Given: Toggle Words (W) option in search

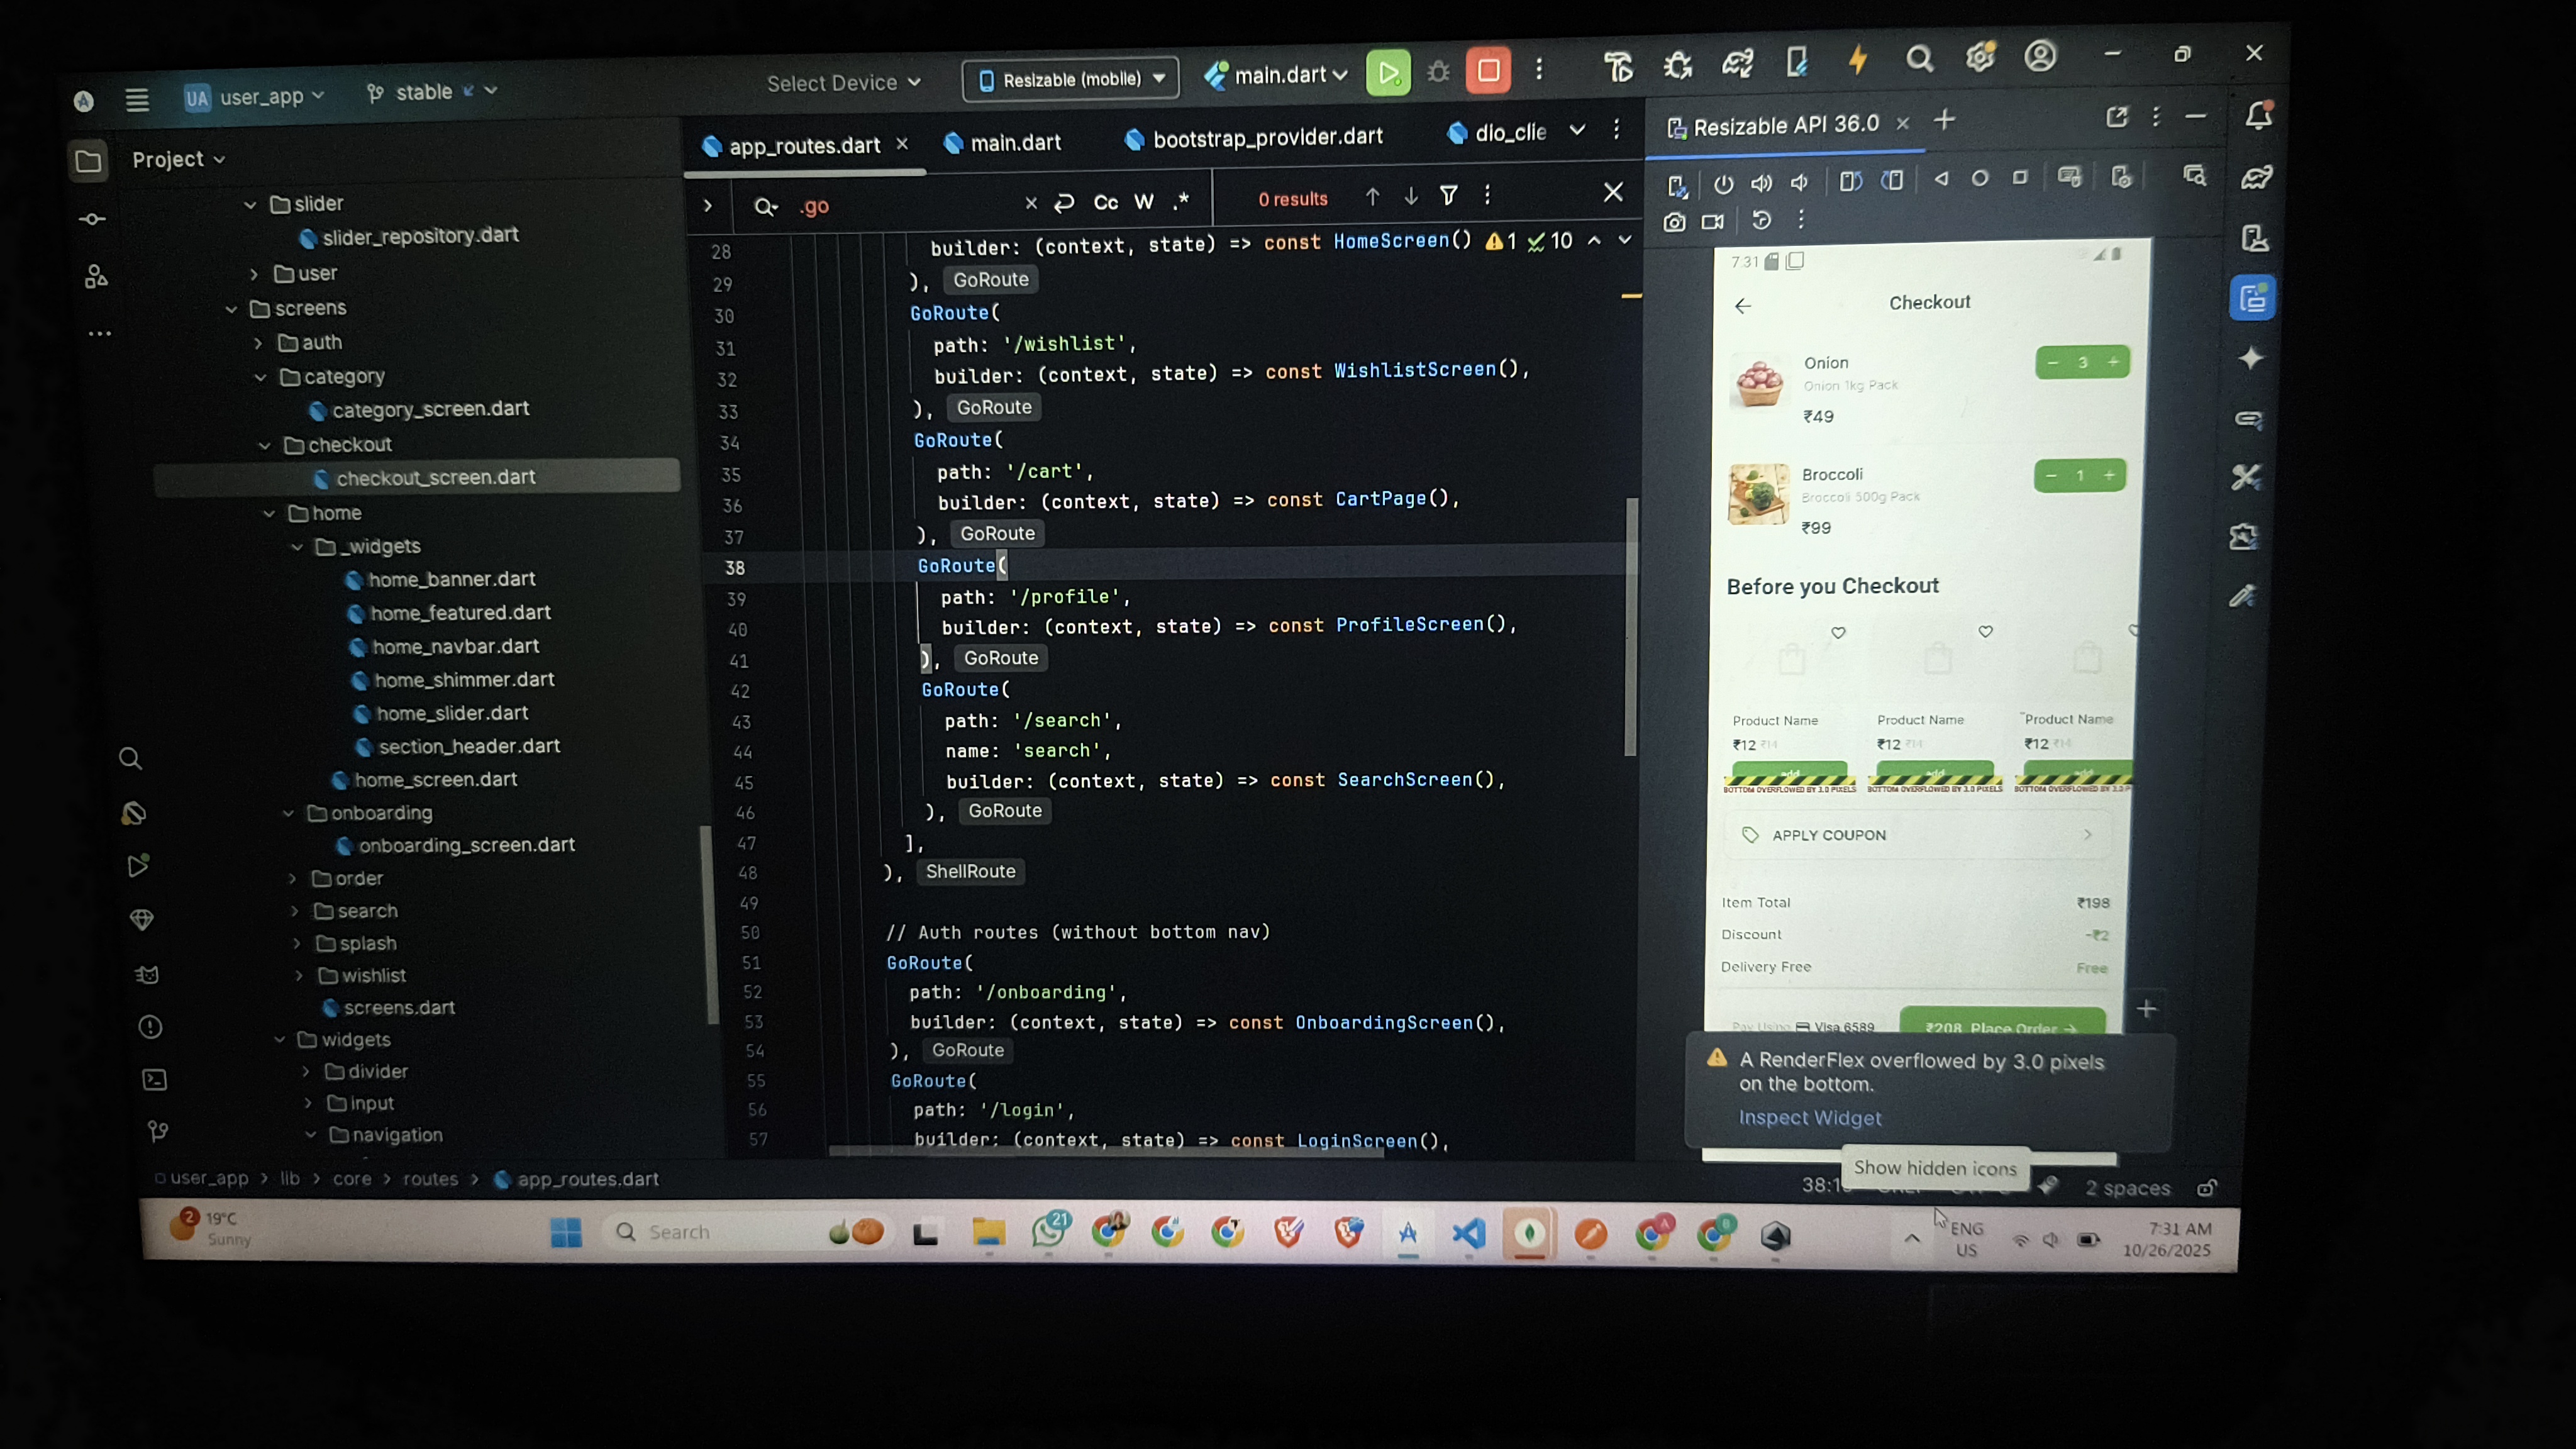Looking at the screenshot, I should (x=1144, y=202).
